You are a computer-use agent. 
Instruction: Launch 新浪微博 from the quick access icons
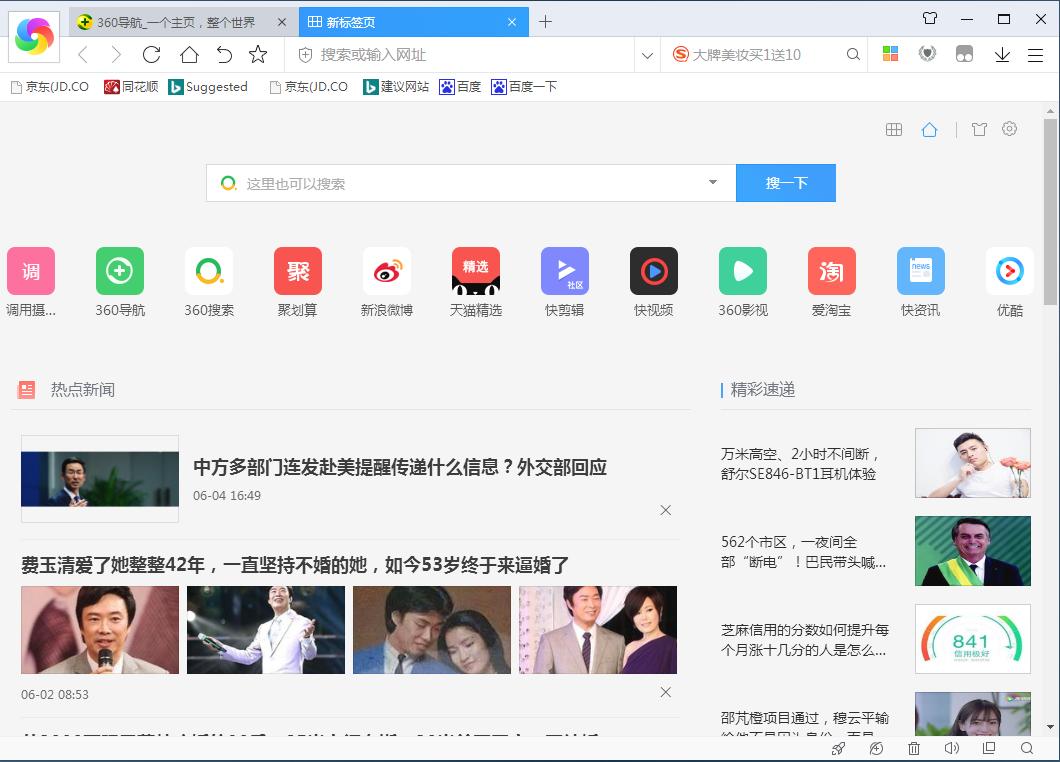386,270
